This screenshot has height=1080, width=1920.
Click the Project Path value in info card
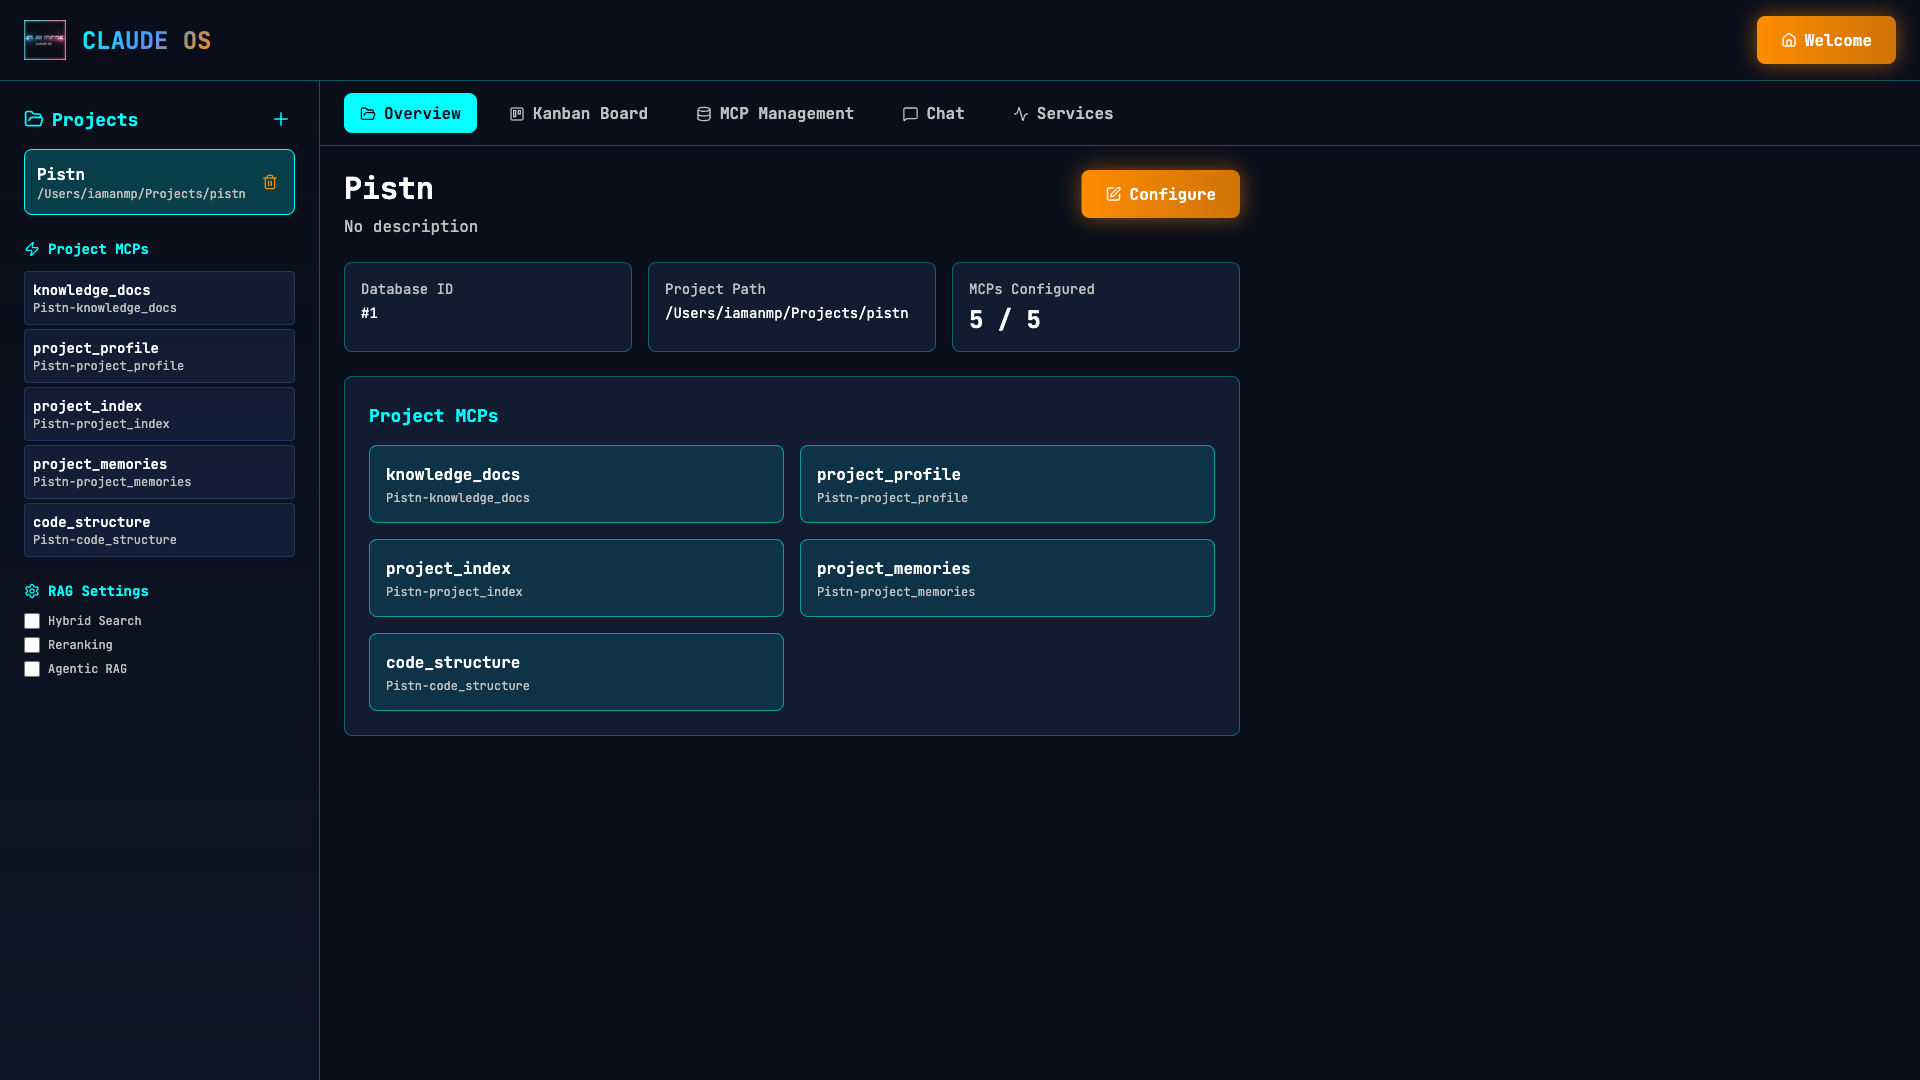[787, 313]
